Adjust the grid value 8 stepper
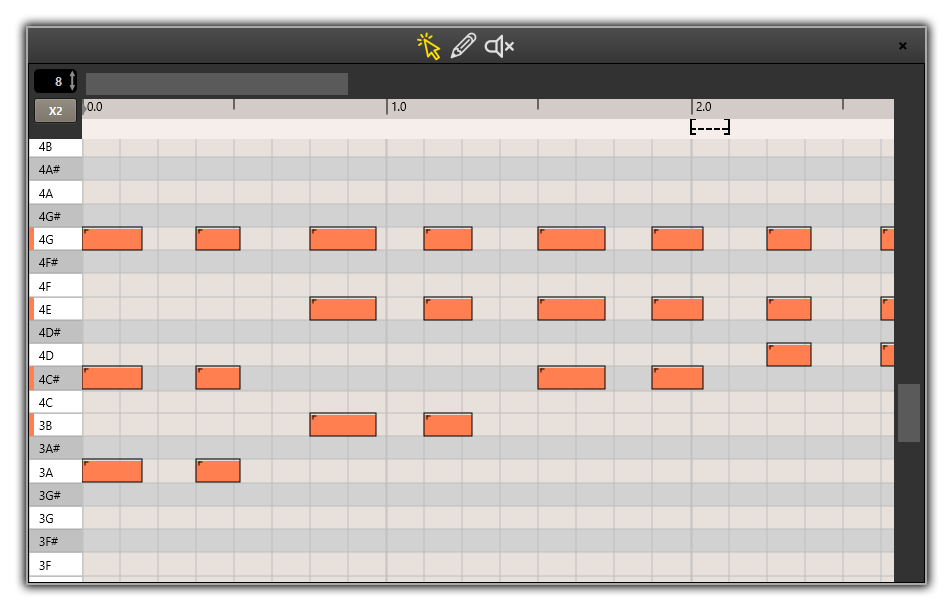 (56, 81)
